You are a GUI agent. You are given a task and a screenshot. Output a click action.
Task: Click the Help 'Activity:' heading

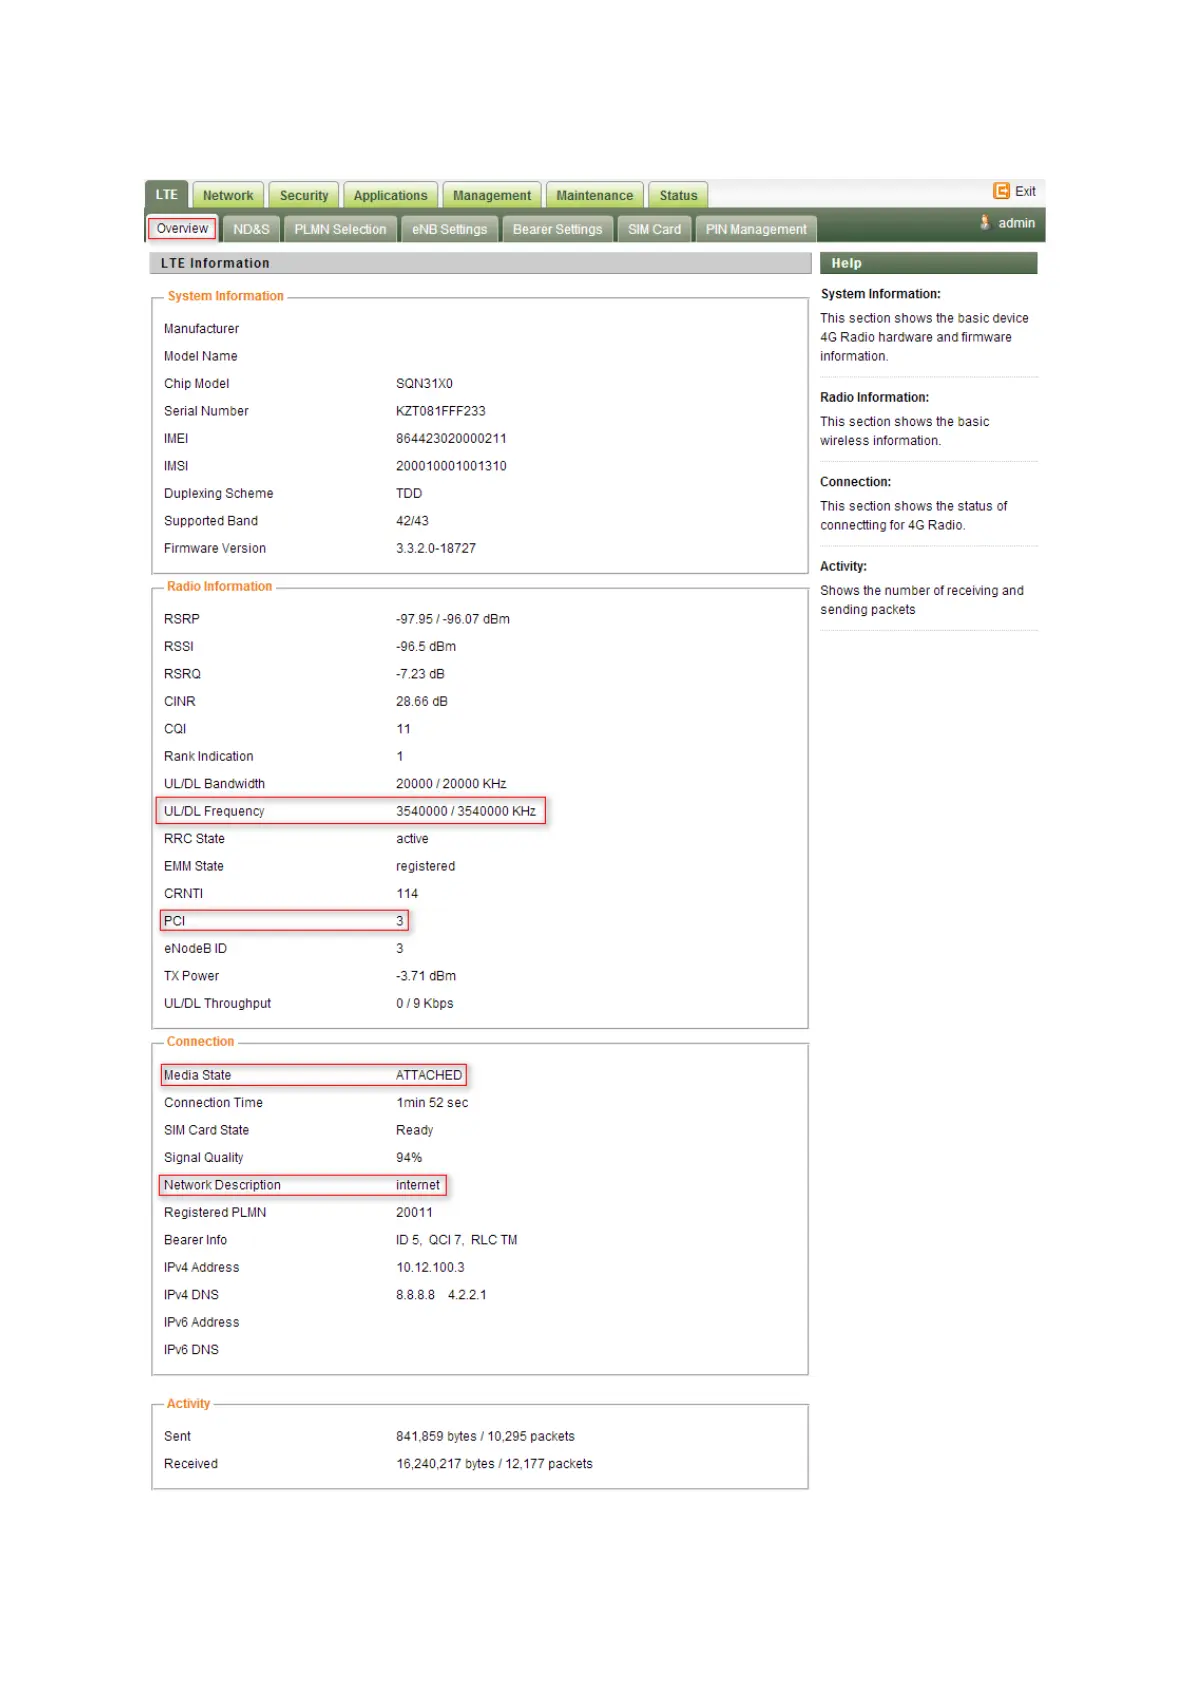(843, 567)
